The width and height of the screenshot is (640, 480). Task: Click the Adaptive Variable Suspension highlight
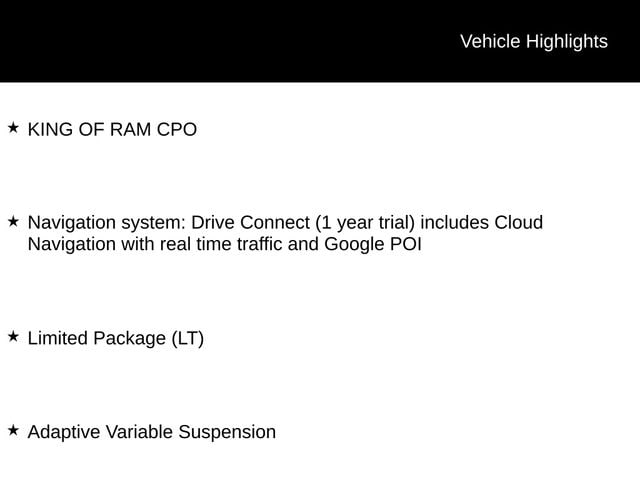pos(152,432)
